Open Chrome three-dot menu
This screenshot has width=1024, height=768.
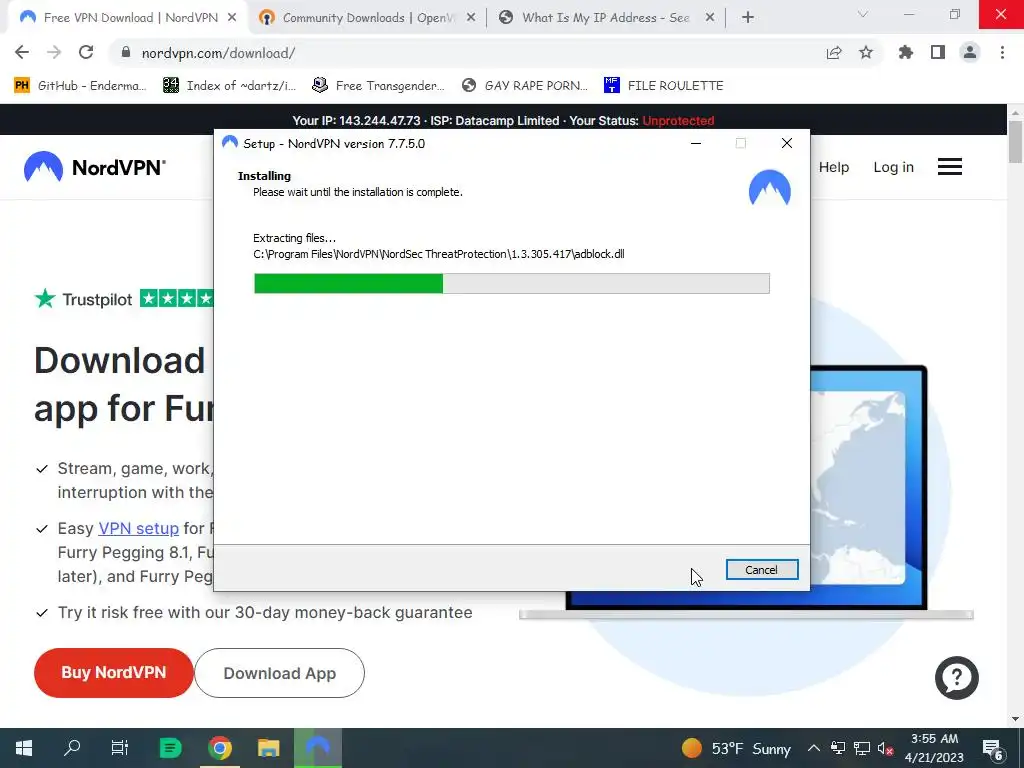click(1002, 53)
